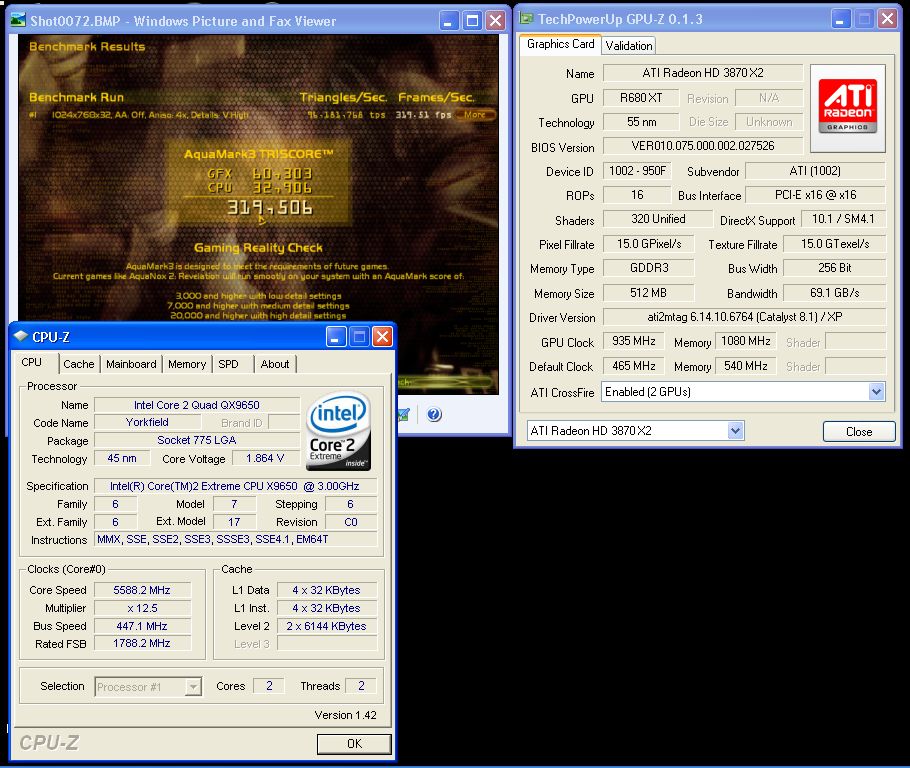Click the Memory Type GDDR3 value
Viewport: 910px width, 768px height.
(649, 268)
